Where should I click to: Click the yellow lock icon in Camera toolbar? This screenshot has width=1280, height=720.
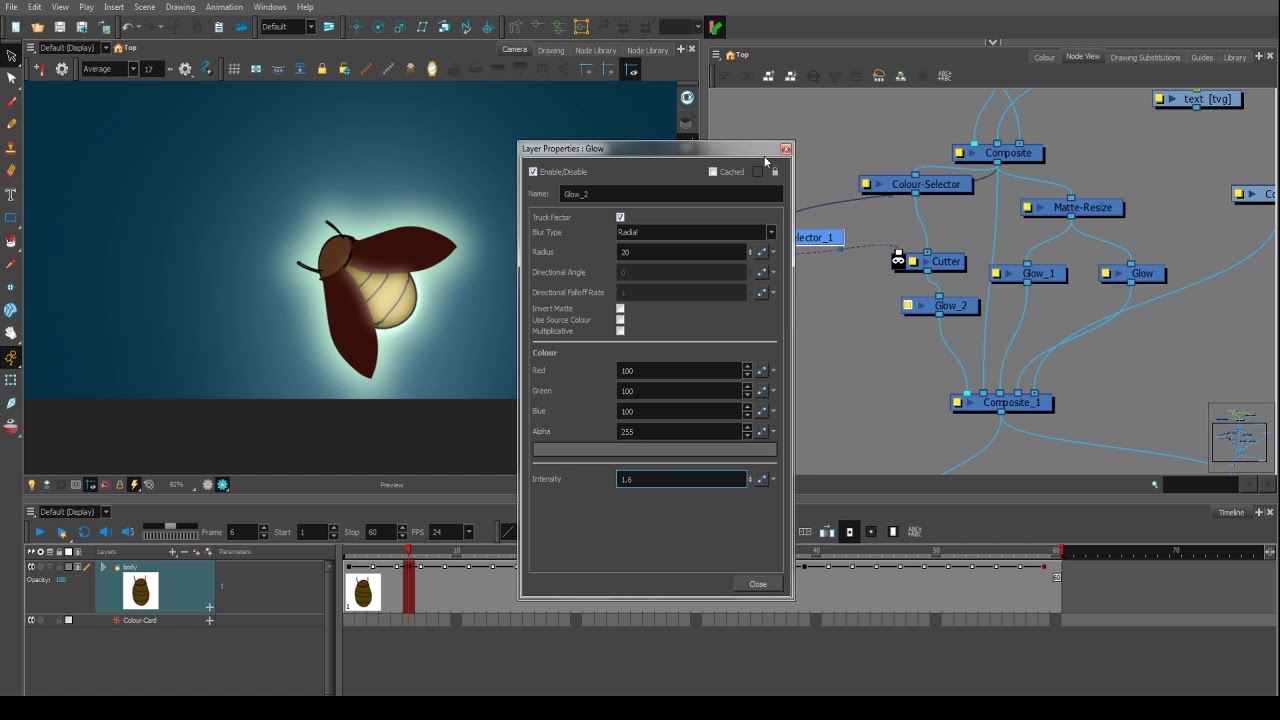[322, 69]
